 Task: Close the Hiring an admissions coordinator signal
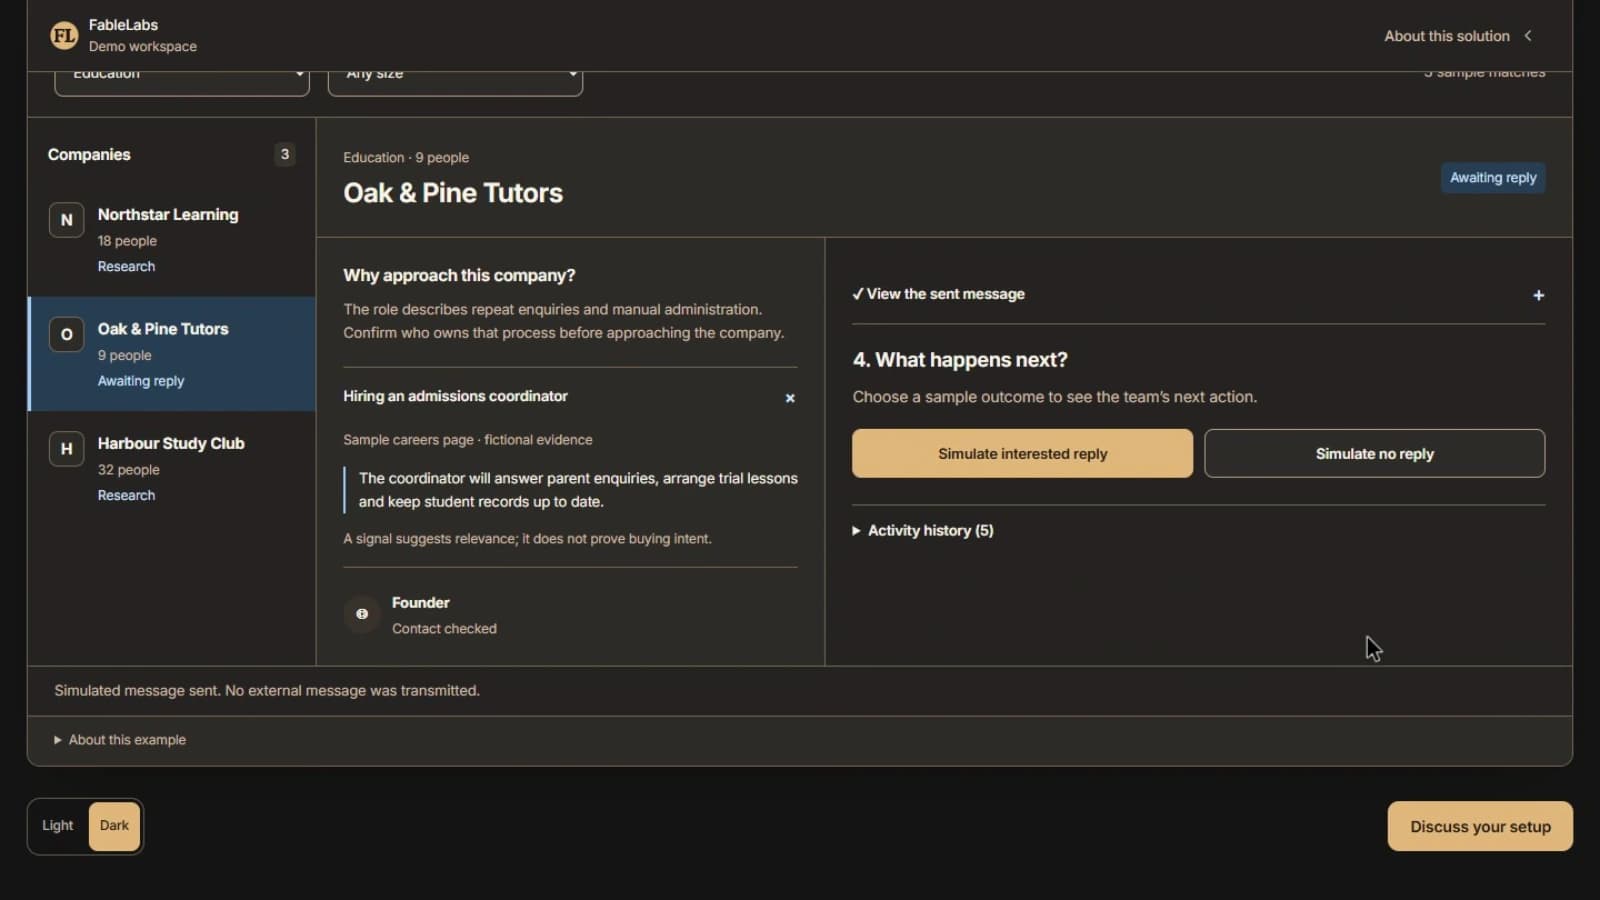click(790, 398)
